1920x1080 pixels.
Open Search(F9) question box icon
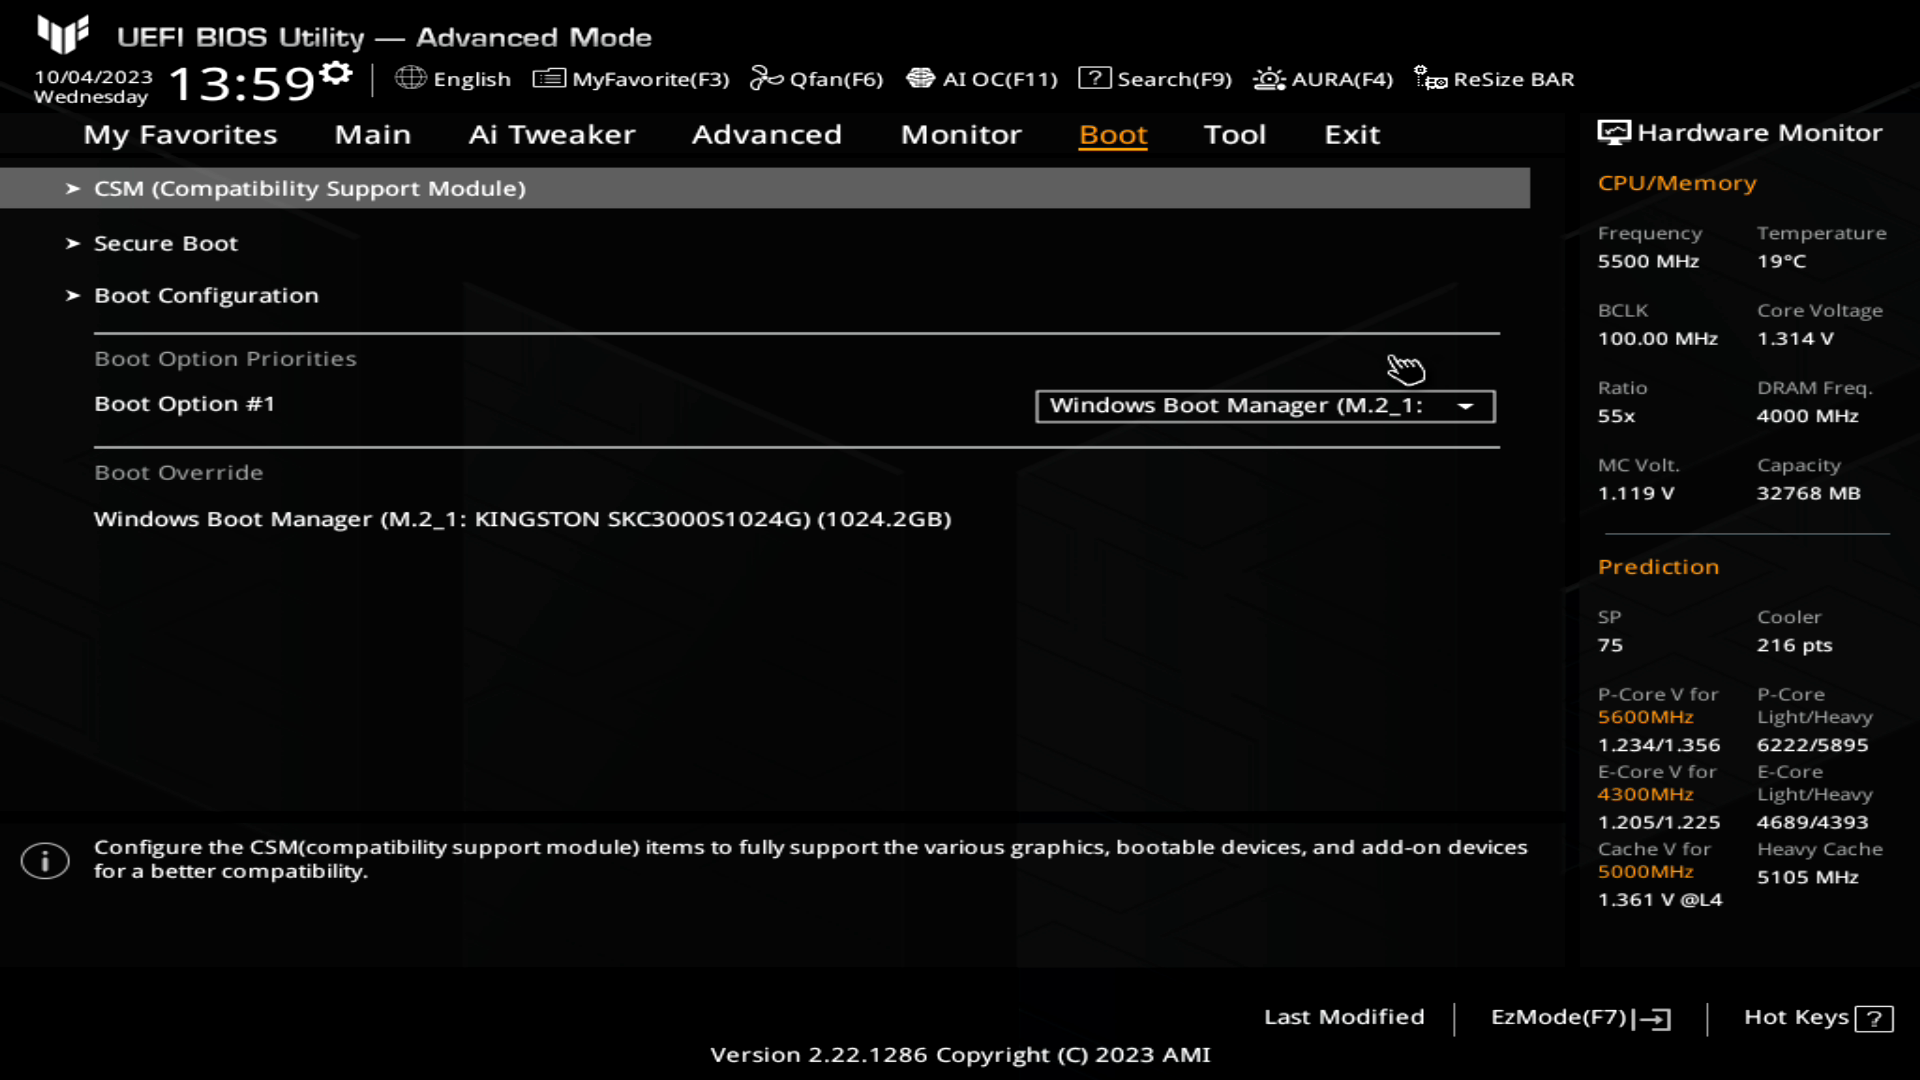point(1094,78)
